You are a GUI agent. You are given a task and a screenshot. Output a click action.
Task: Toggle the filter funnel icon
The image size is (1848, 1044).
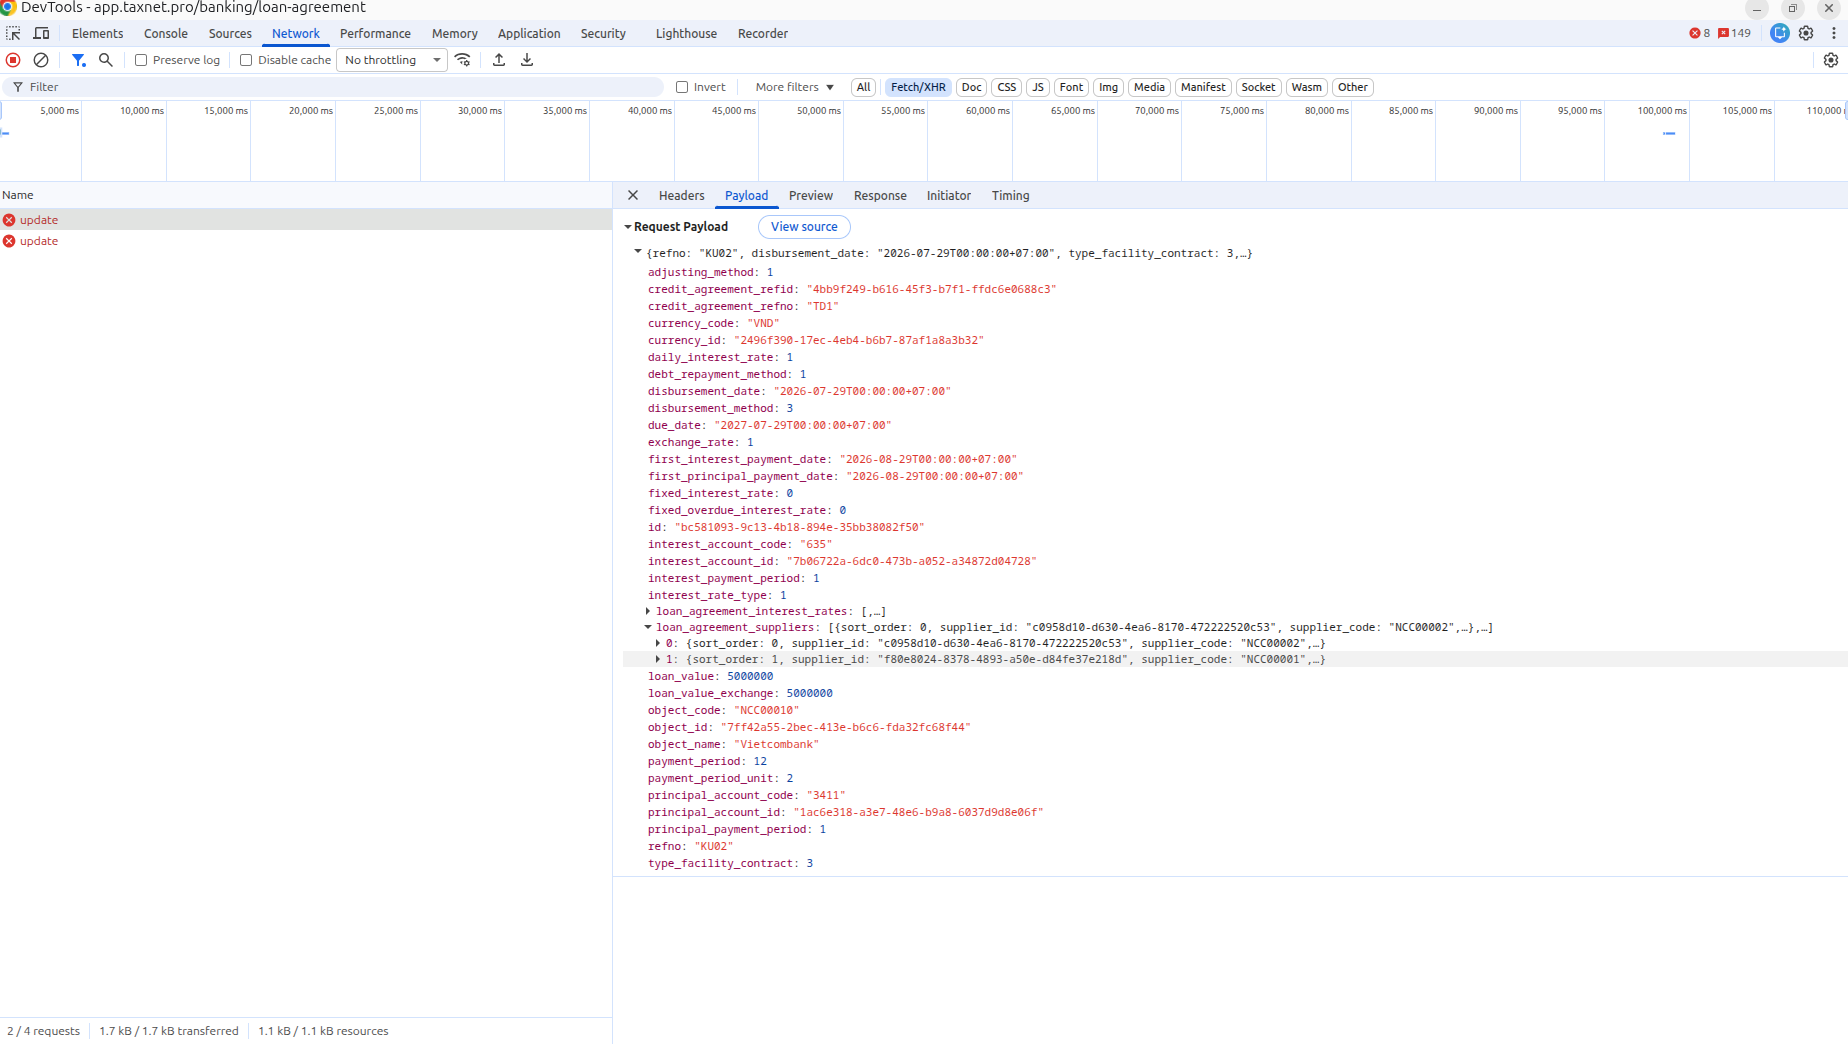coord(79,60)
